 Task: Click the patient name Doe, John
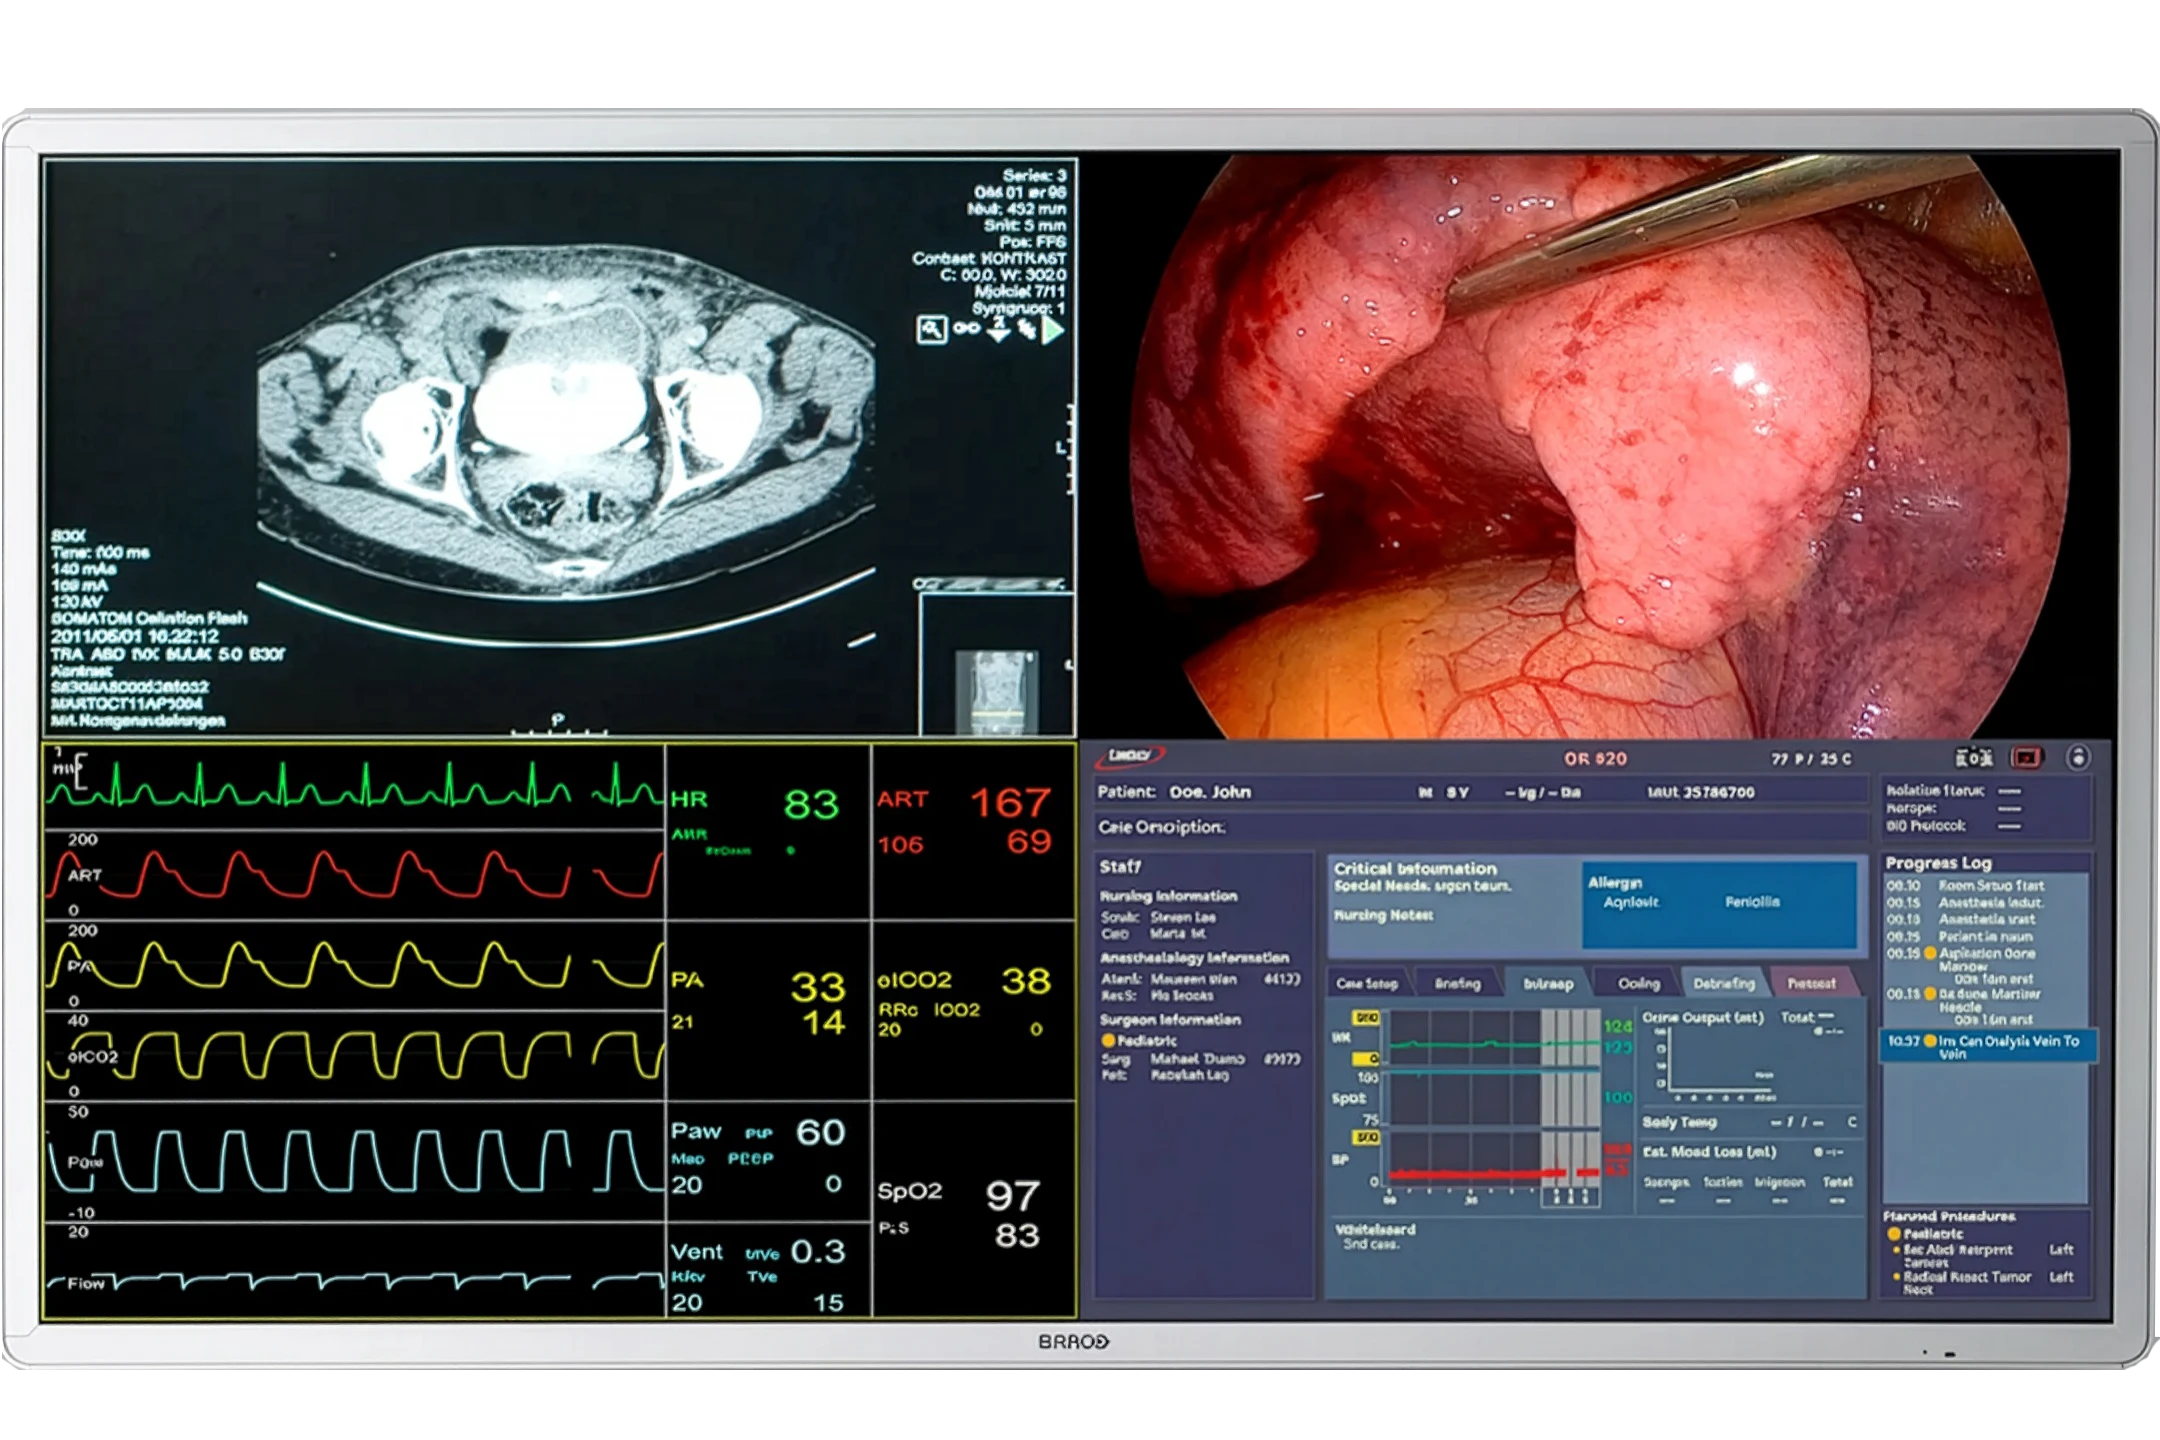tap(1210, 792)
